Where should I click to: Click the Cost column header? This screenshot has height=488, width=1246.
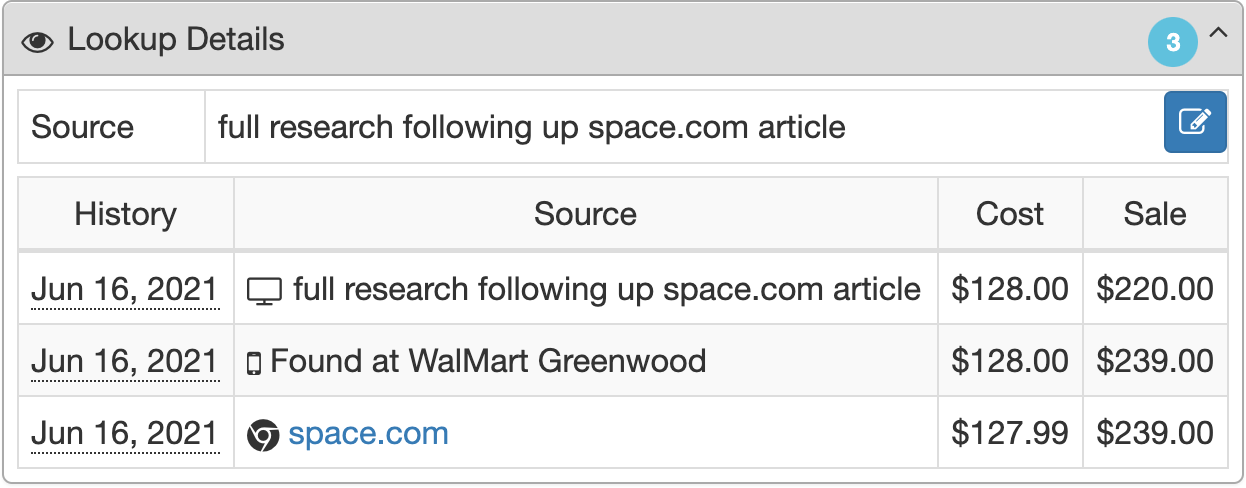click(1010, 214)
